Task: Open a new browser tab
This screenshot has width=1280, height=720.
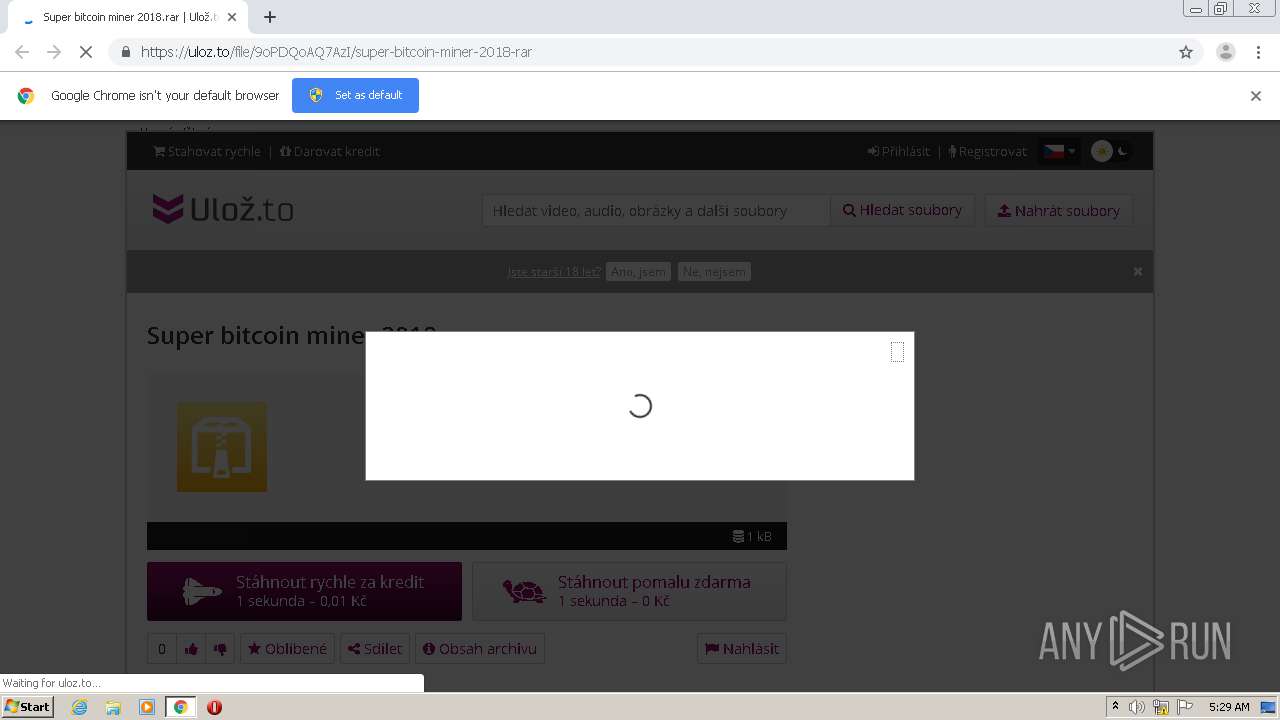Action: point(269,17)
